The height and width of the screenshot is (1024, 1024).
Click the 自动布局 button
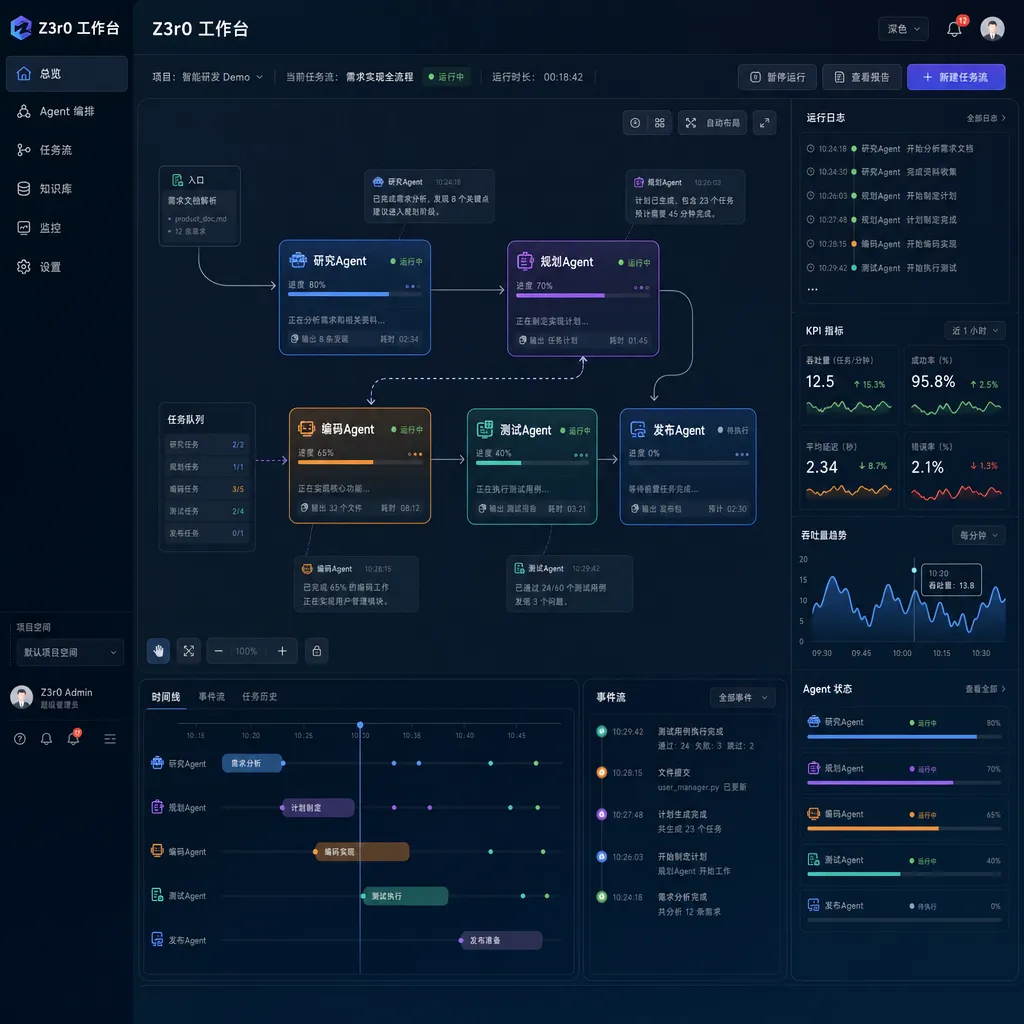click(x=712, y=123)
